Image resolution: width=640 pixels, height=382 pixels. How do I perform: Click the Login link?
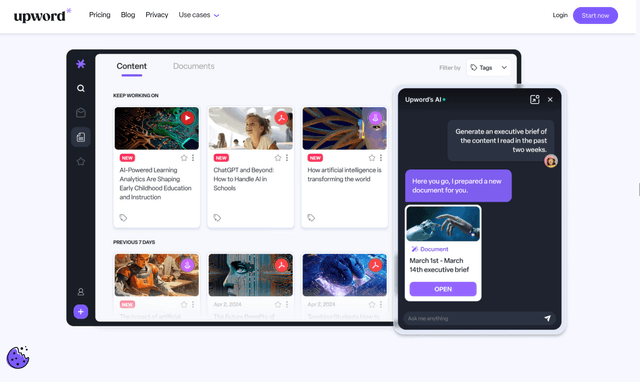[560, 15]
